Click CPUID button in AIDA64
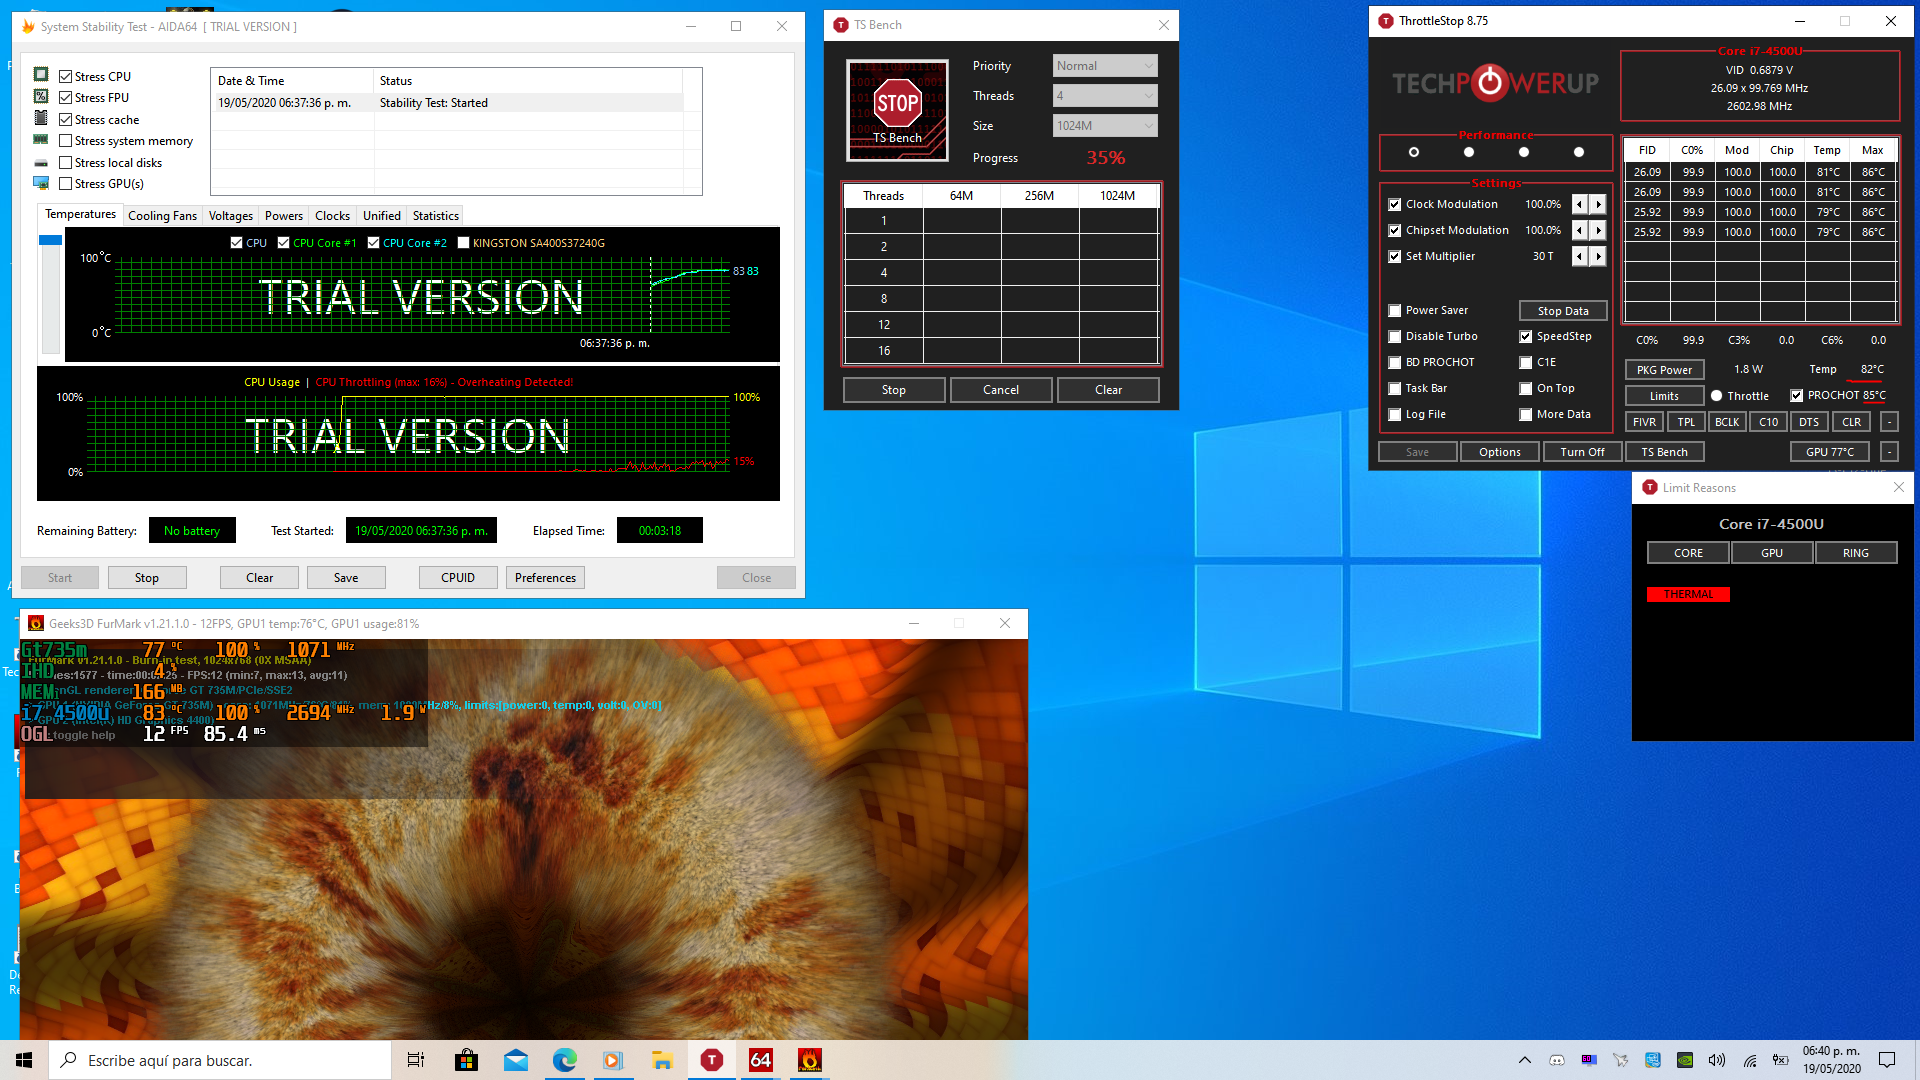Screen dimensions: 1920x1080 [x=458, y=578]
